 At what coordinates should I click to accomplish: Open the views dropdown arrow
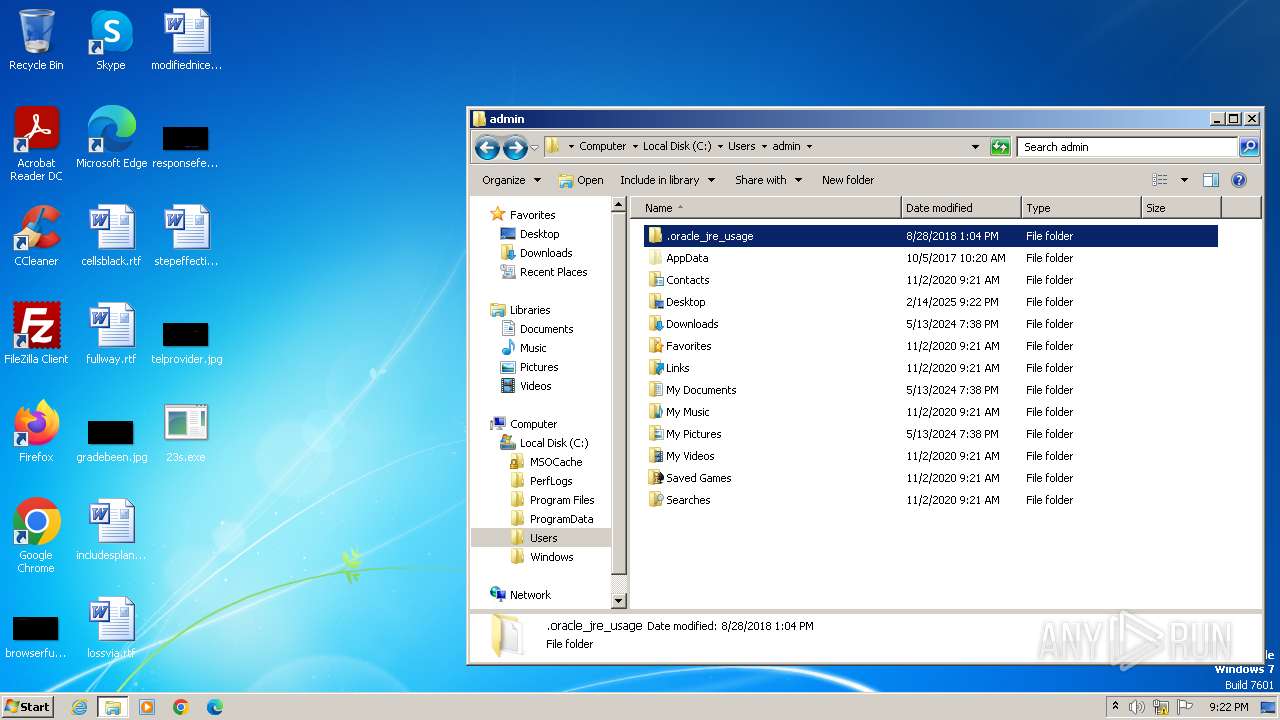click(x=1184, y=180)
